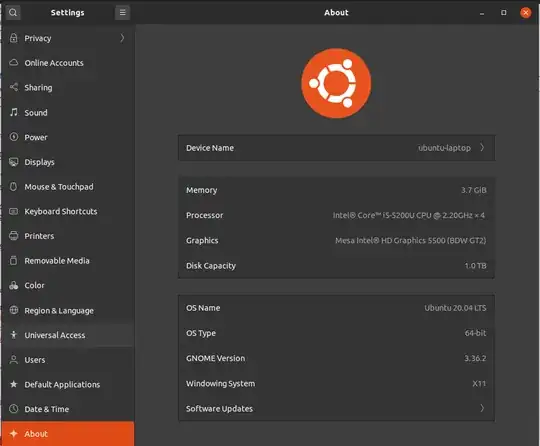Click the Processor value Intel Core i5-5200U
The width and height of the screenshot is (540, 446).
tap(408, 215)
